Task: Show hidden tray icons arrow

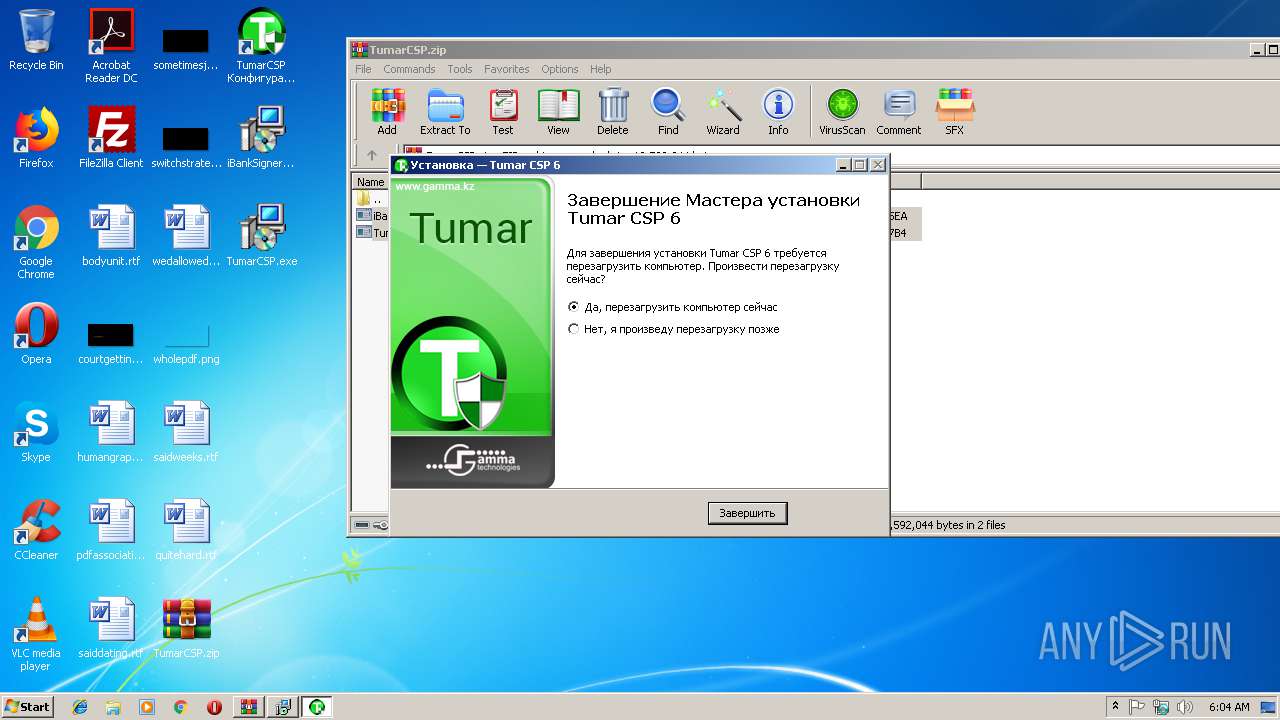Action: point(1115,707)
